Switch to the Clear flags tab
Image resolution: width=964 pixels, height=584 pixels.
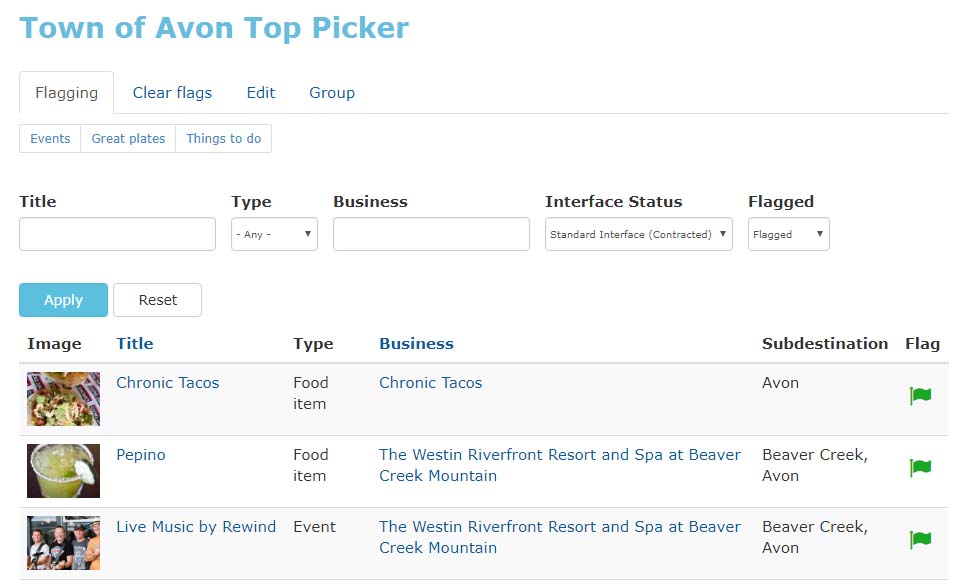click(172, 93)
